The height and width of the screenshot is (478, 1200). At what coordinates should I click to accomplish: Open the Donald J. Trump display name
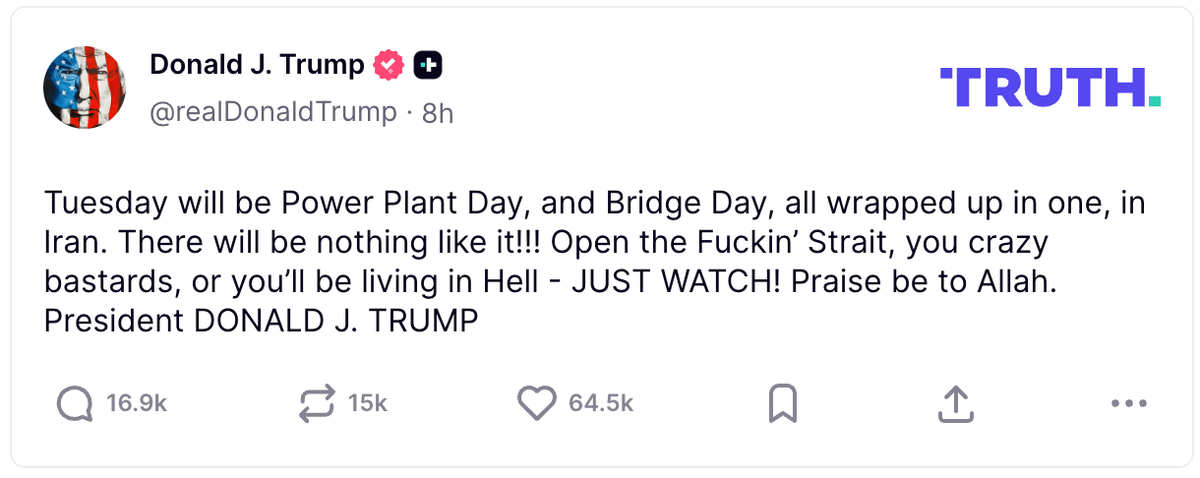(x=256, y=66)
